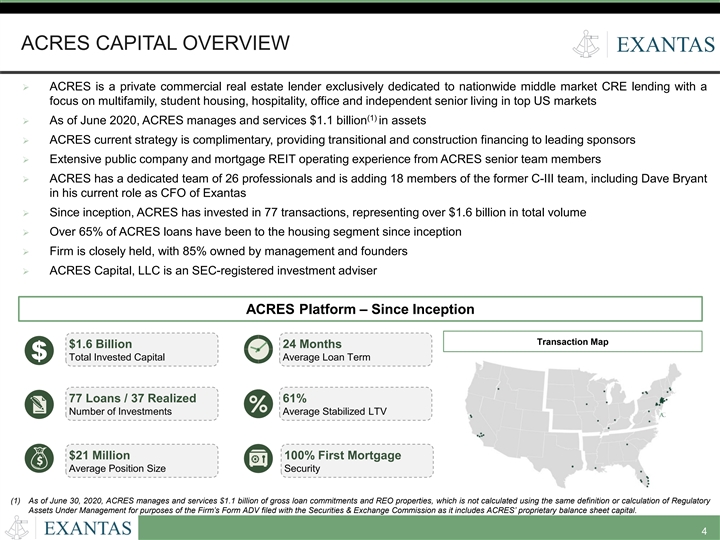Click the money bag icon beside Average Position Size
Viewport: 720px width, 540px height.
pos(39,458)
